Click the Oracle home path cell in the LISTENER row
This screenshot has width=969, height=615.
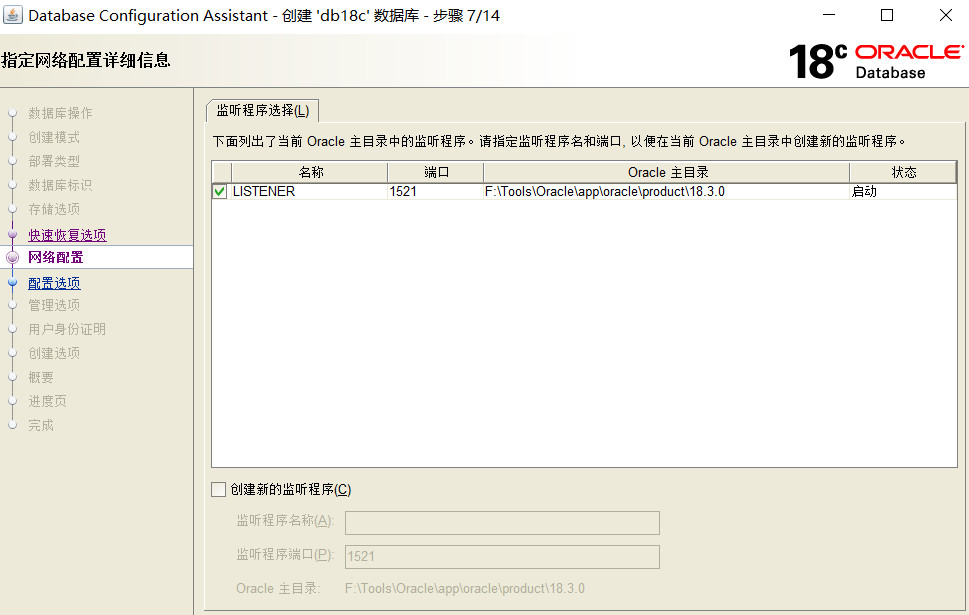click(x=667, y=192)
